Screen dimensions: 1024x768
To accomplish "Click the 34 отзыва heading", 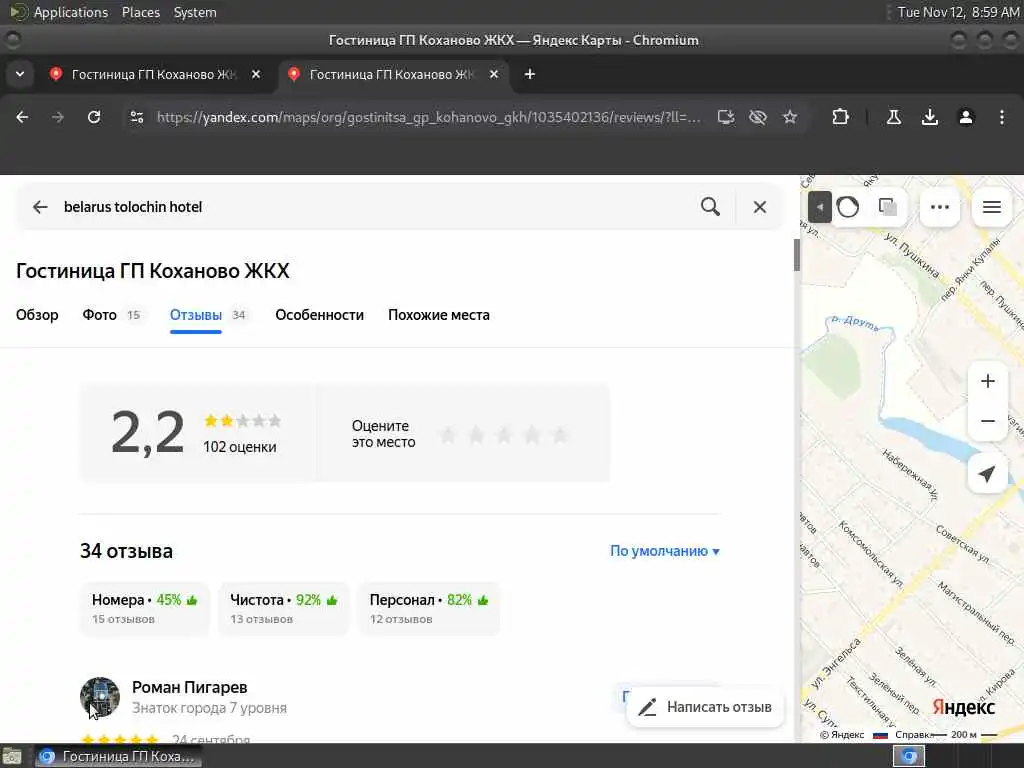I will [127, 551].
